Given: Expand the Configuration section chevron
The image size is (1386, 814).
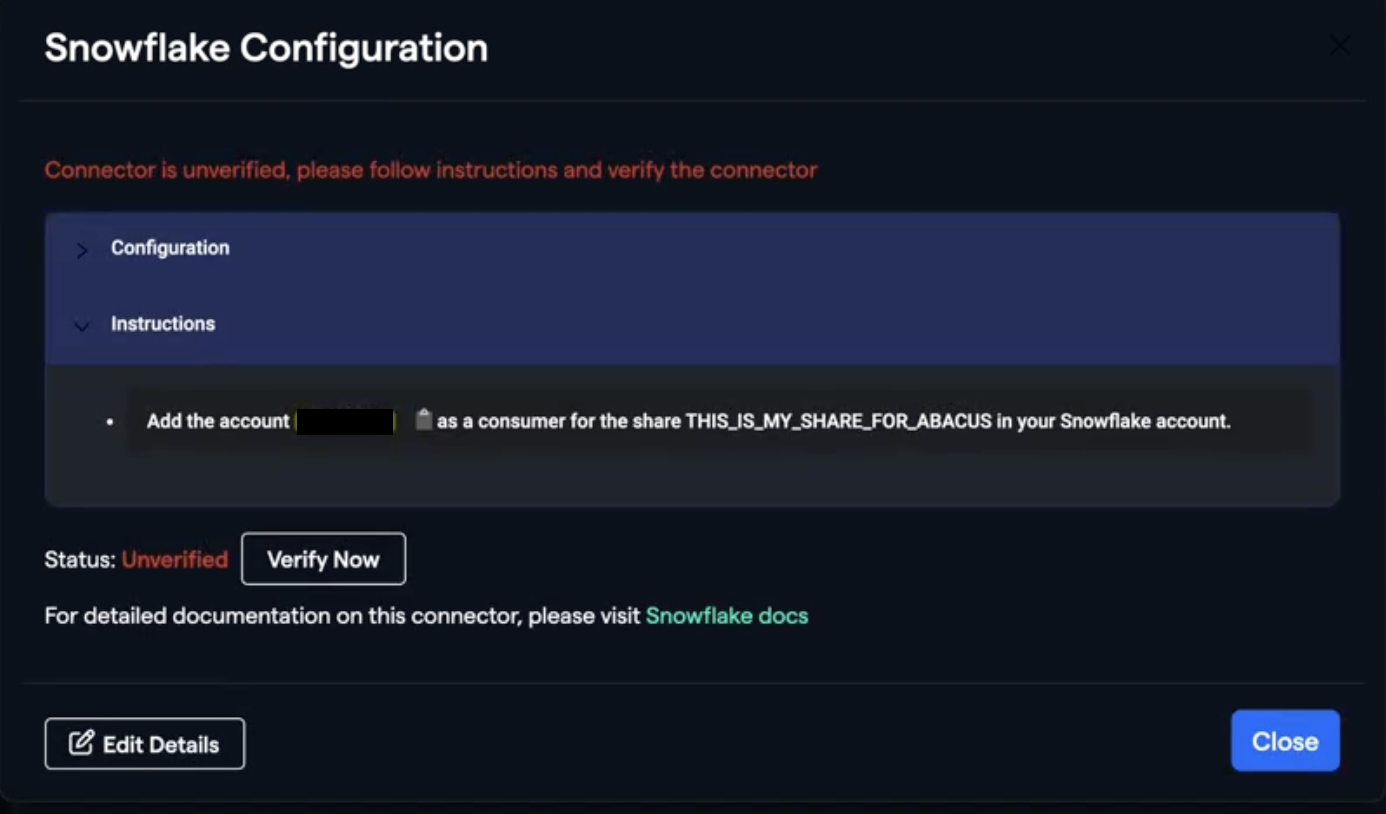Looking at the screenshot, I should pos(82,249).
